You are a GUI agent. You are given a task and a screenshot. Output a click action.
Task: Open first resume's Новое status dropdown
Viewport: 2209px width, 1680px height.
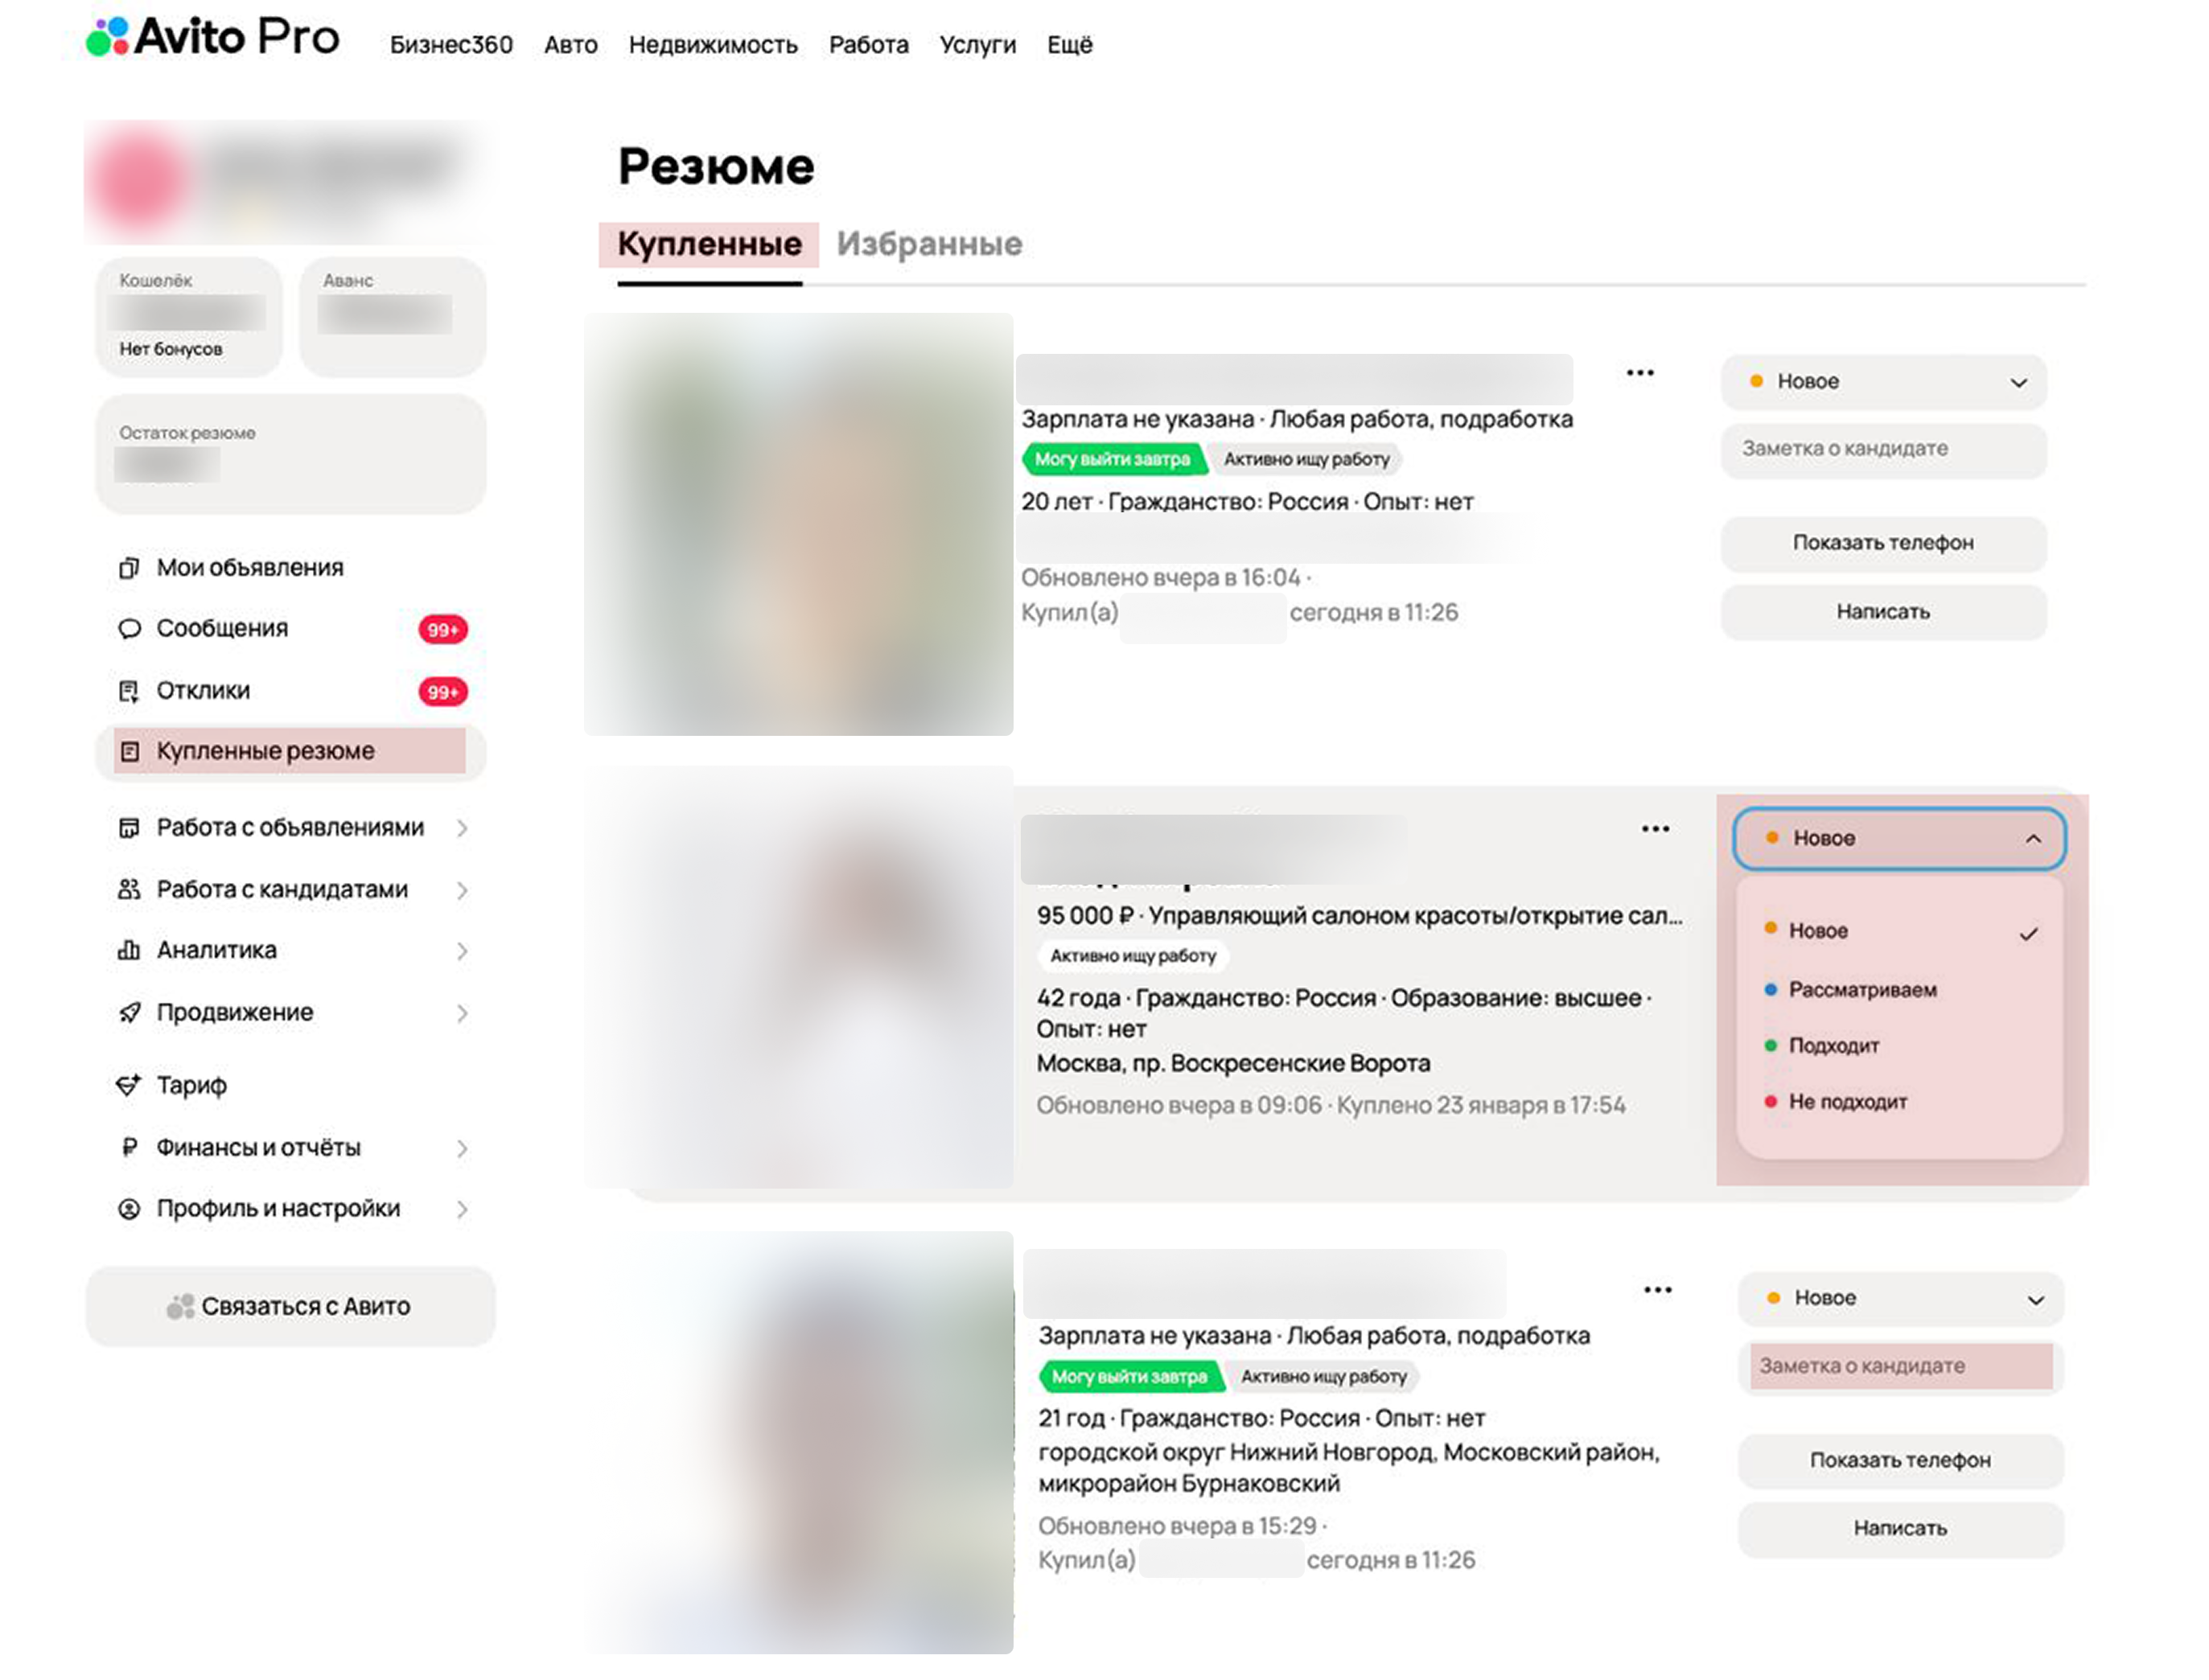[x=1884, y=382]
